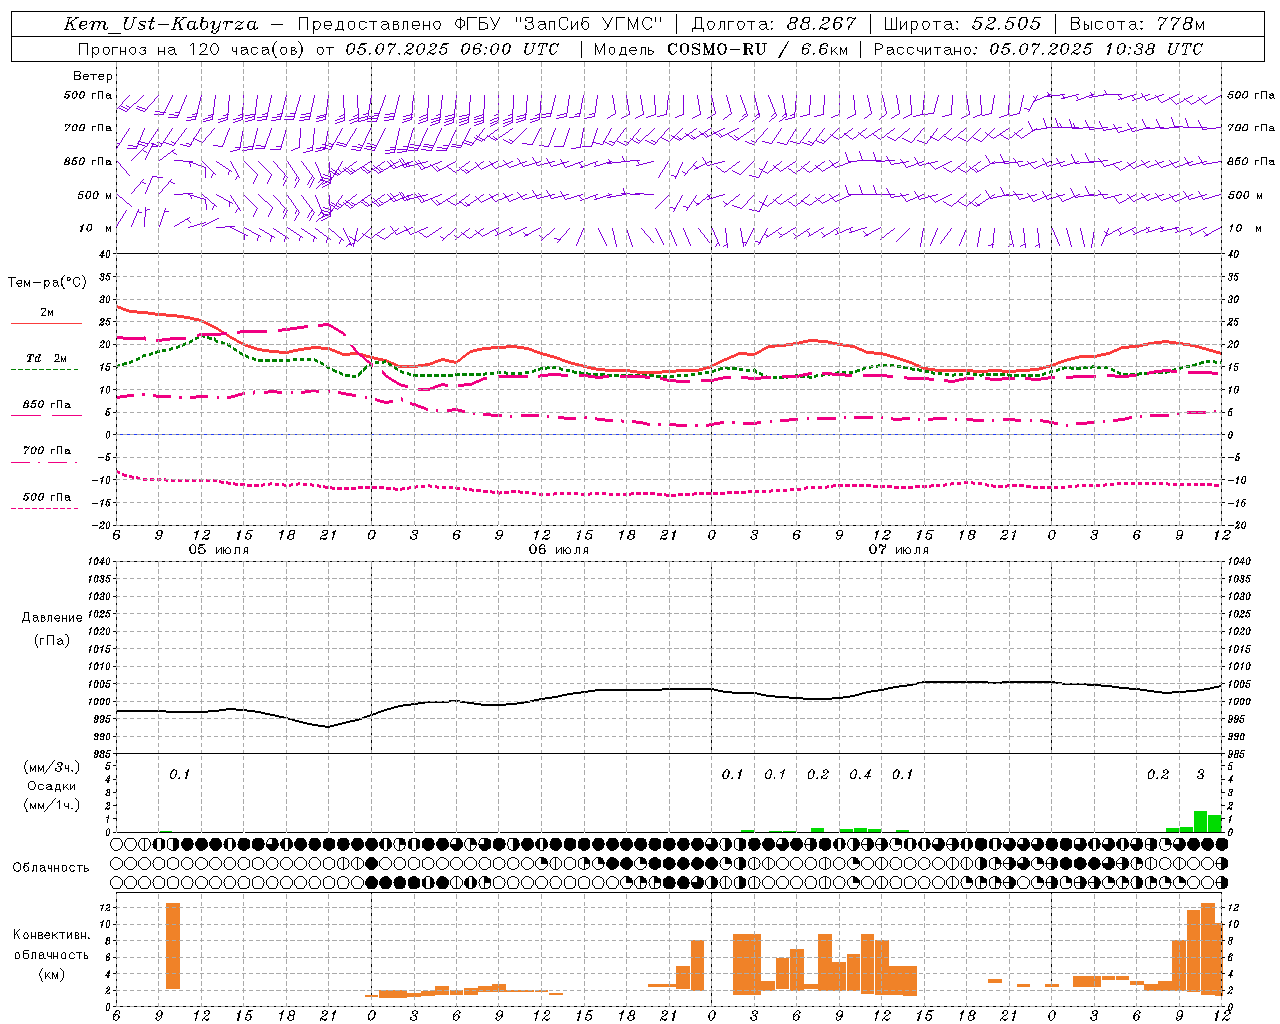Image resolution: width=1280 pixels, height=1024 pixels.
Task: Select the 850 гПа temperature legend entry
Action: (46, 408)
